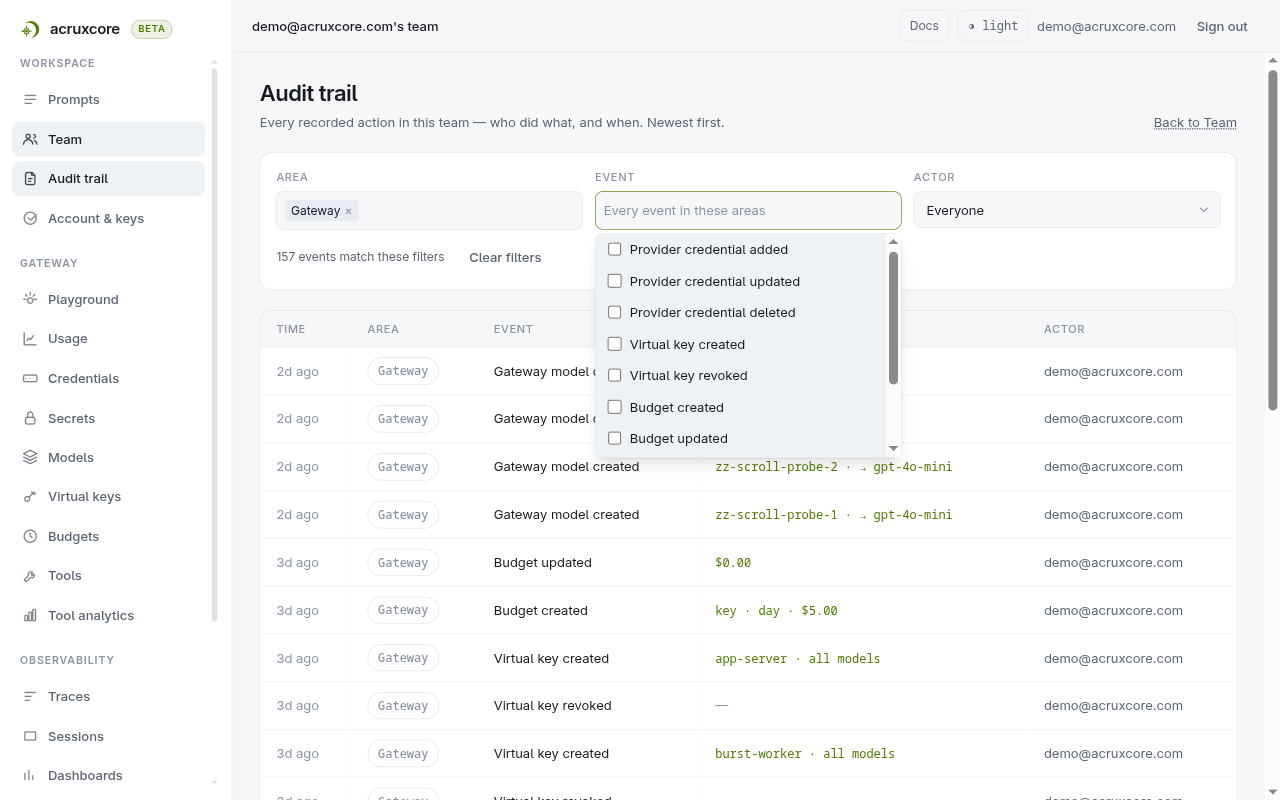Click the page vertical scrollbar thumb
This screenshot has height=800, width=1280.
point(1273,240)
